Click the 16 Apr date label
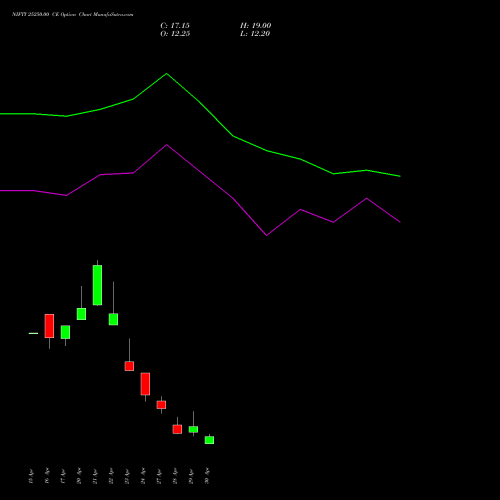 point(47,476)
